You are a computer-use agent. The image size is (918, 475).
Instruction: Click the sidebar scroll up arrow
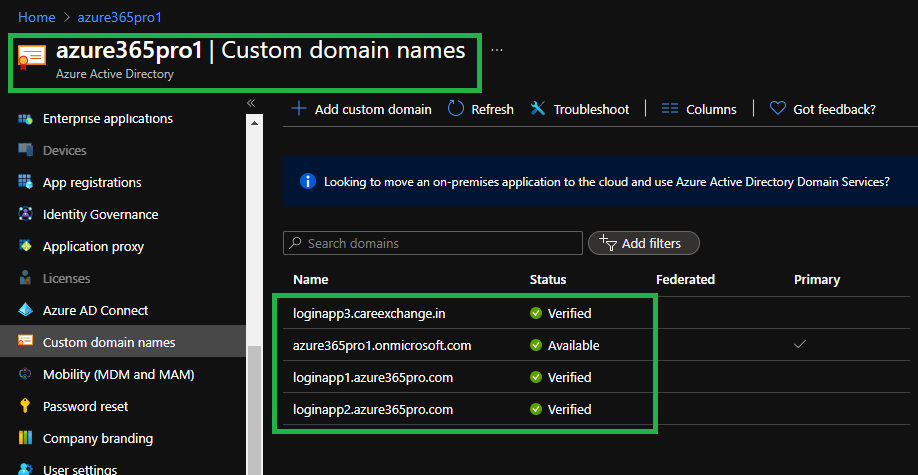coord(254,124)
